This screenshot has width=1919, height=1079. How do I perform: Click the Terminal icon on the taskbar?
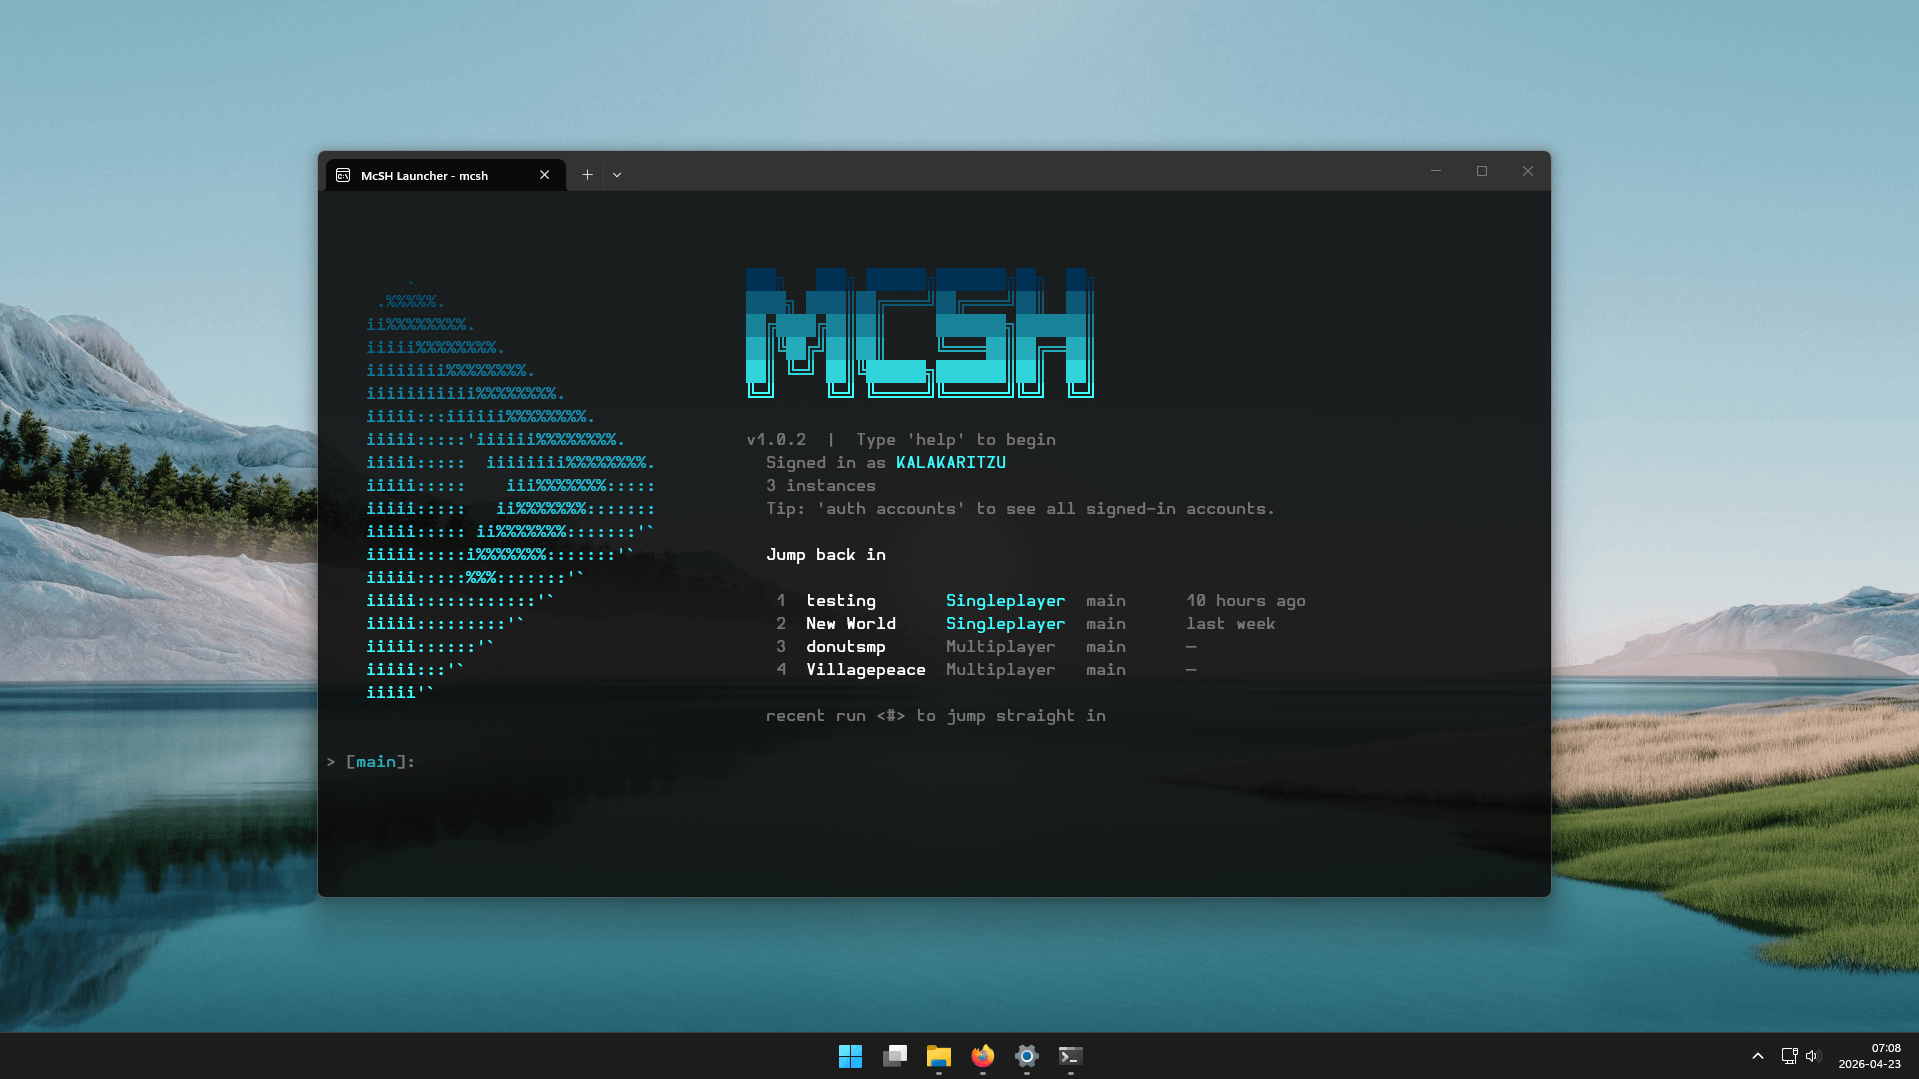(1070, 1056)
